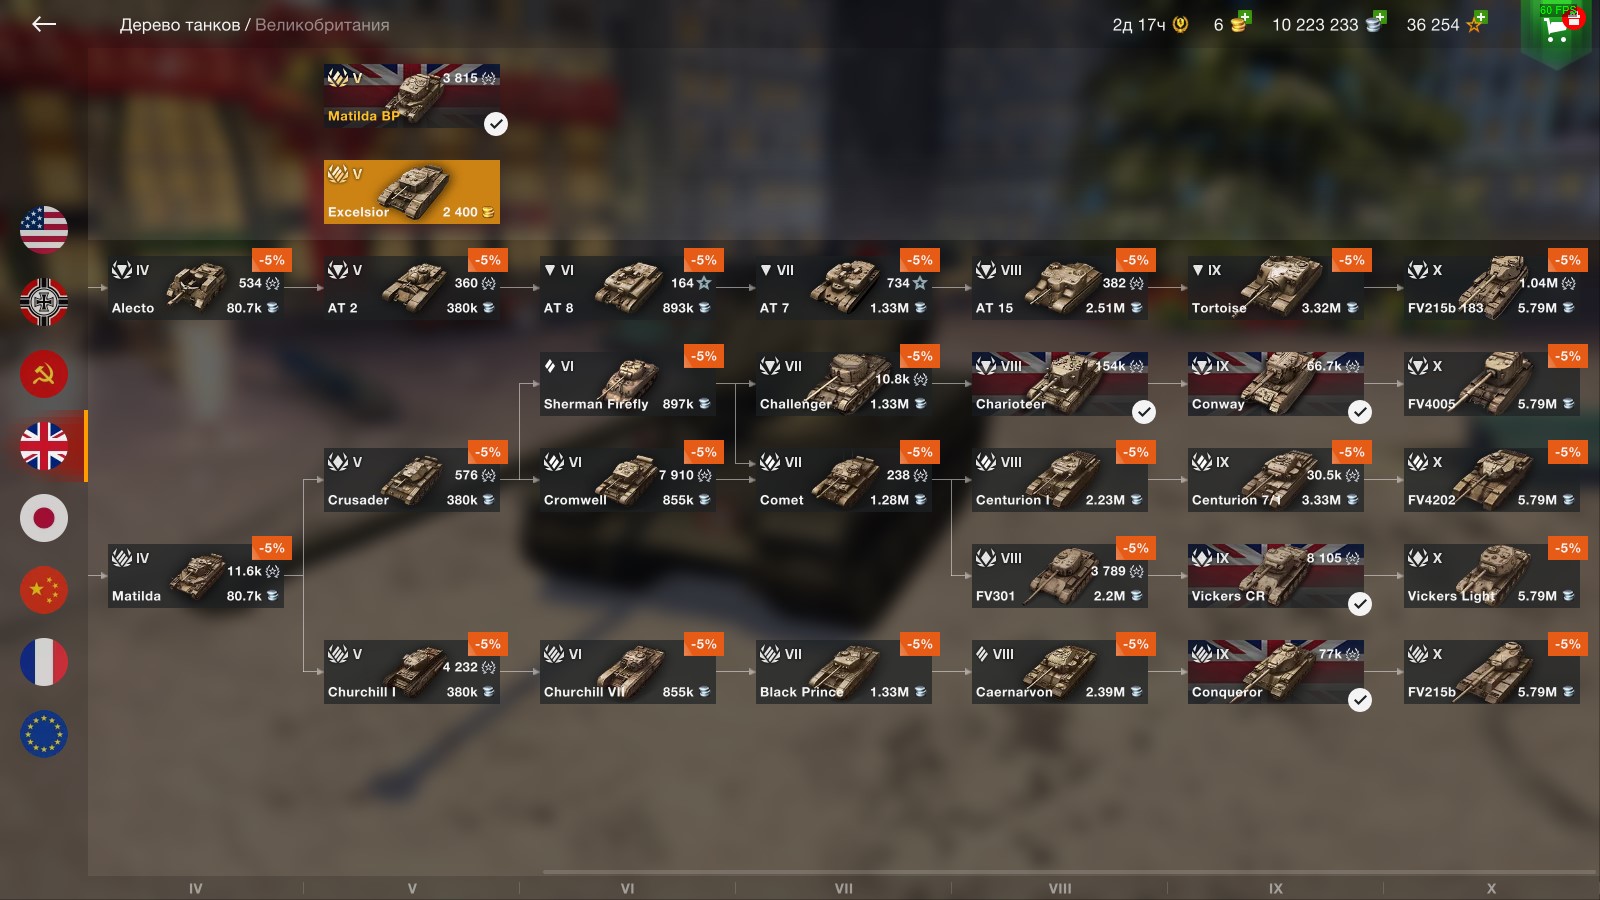Select the France nation flag
1600x900 pixels.
pyautogui.click(x=44, y=662)
